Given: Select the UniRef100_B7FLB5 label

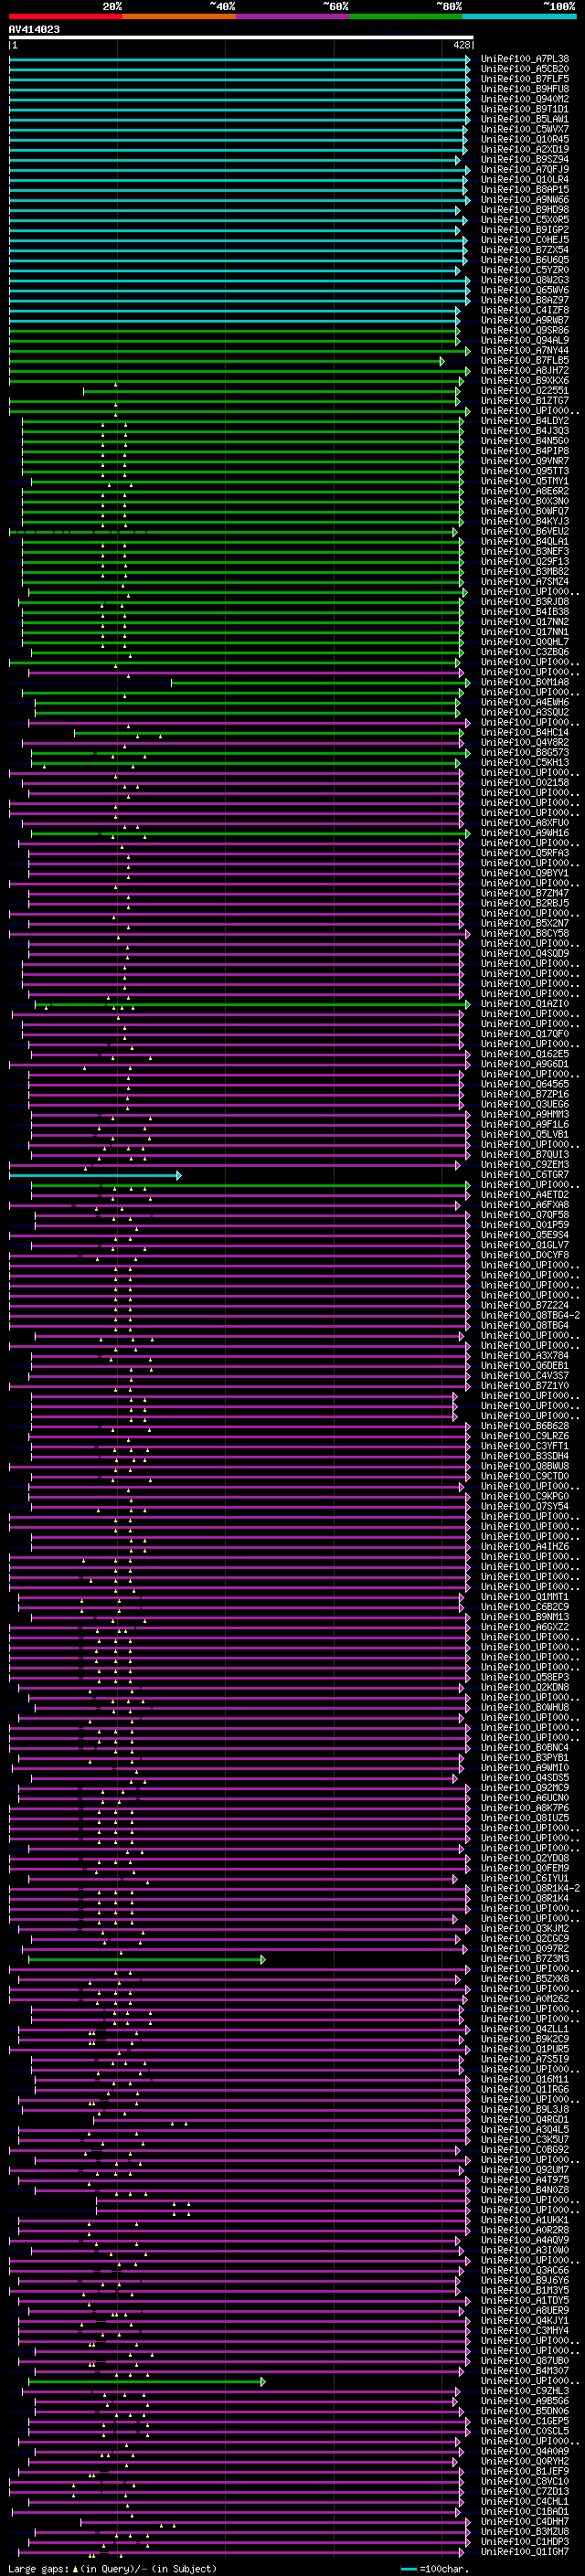Looking at the screenshot, I should (x=525, y=360).
